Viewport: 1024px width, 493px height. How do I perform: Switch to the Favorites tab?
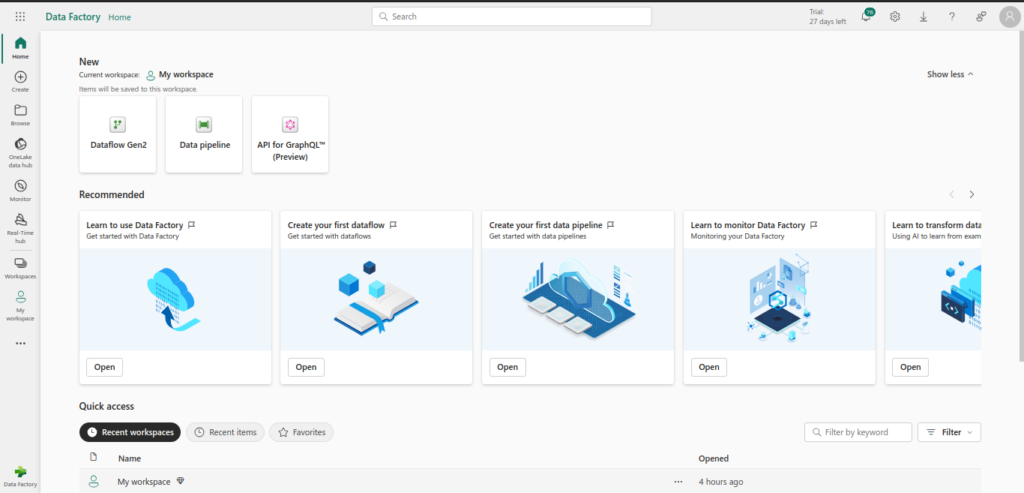point(301,432)
